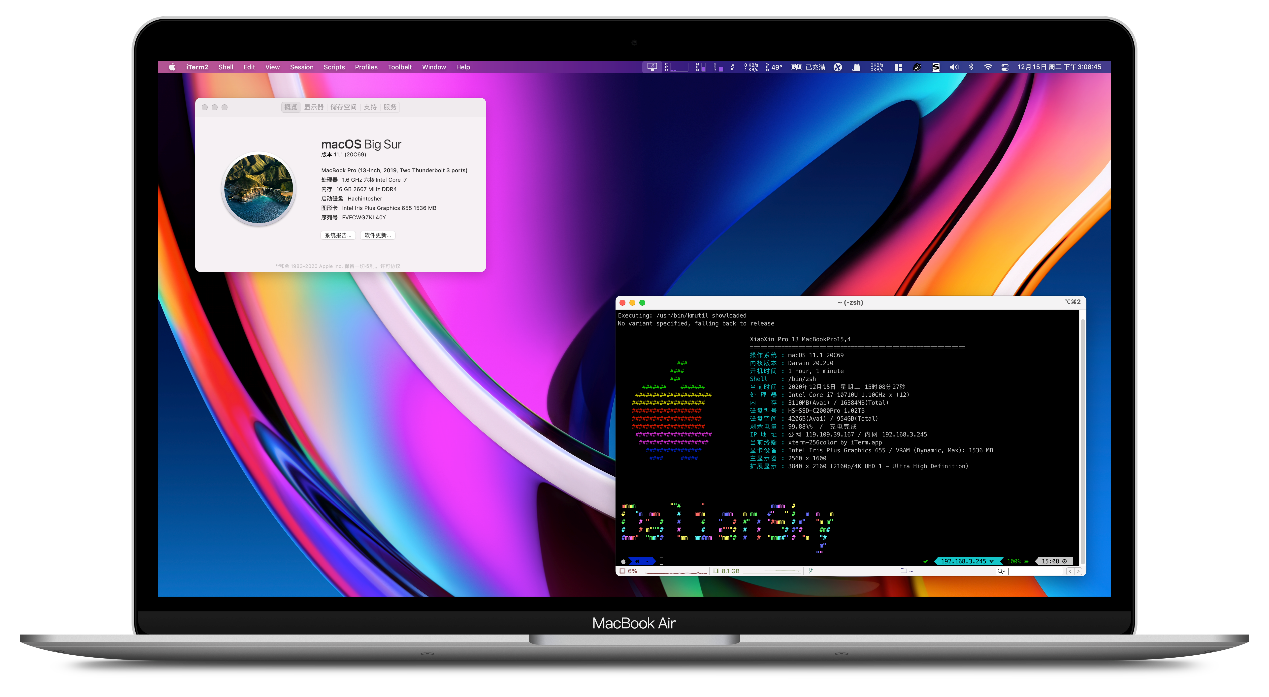Close the About This Mac window
This screenshot has width=1269, height=697.
pos(204,106)
